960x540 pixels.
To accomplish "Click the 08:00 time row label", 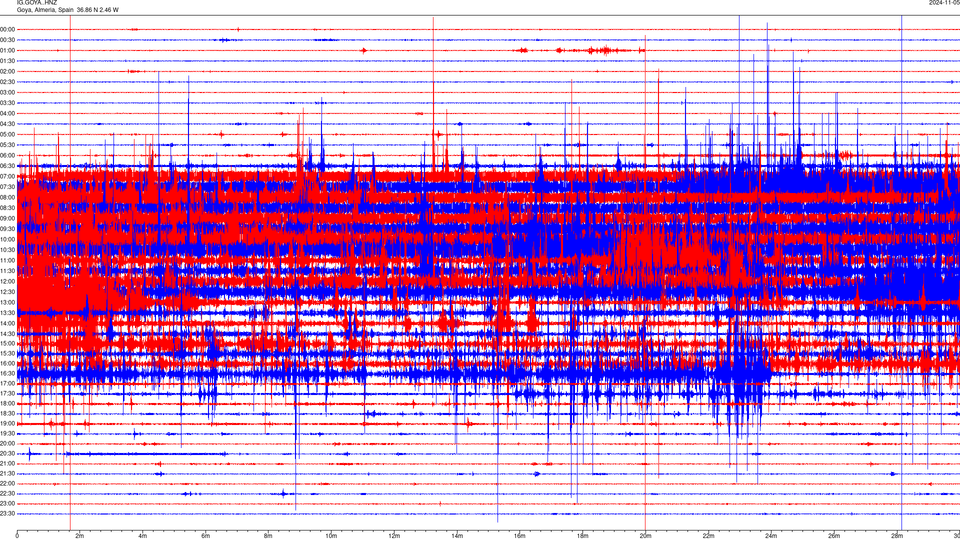I will [x=7, y=197].
